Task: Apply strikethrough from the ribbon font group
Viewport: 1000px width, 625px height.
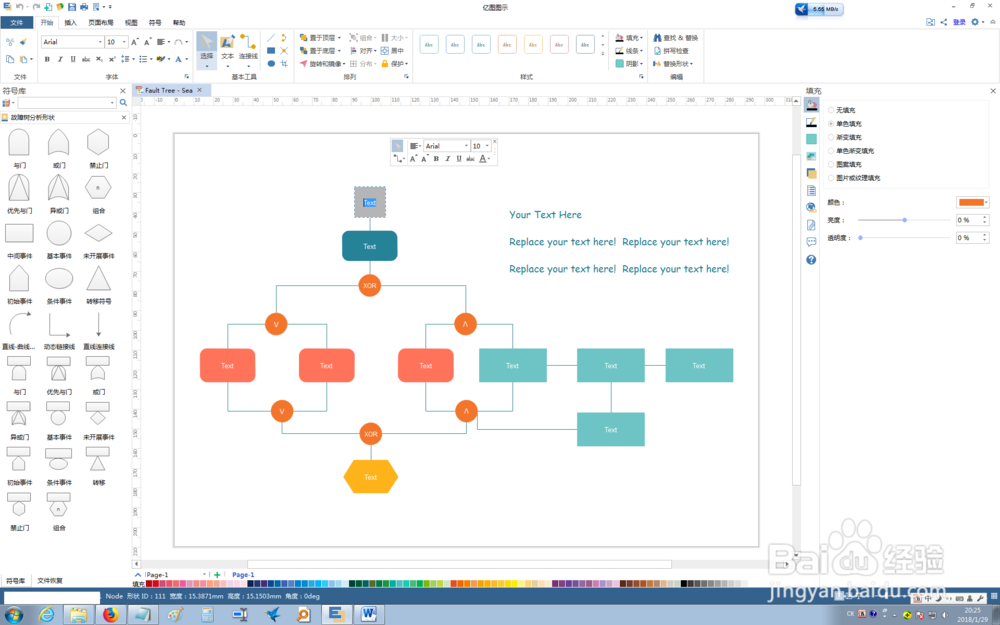Action: pyautogui.click(x=86, y=59)
